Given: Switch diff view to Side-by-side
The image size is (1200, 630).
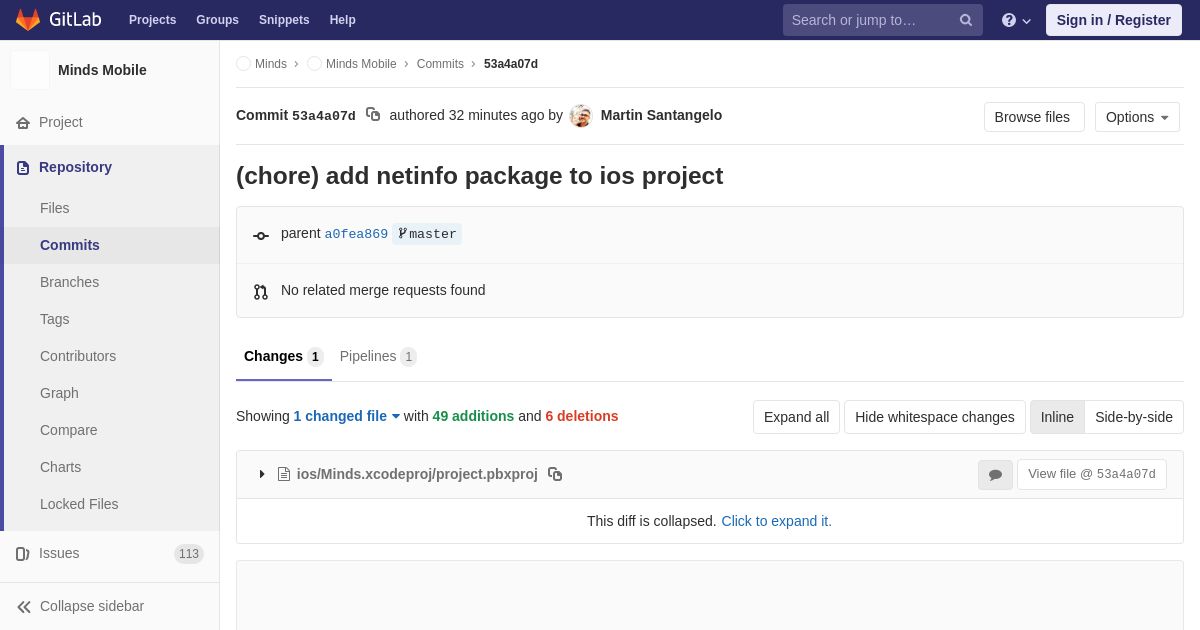Looking at the screenshot, I should coord(1133,417).
